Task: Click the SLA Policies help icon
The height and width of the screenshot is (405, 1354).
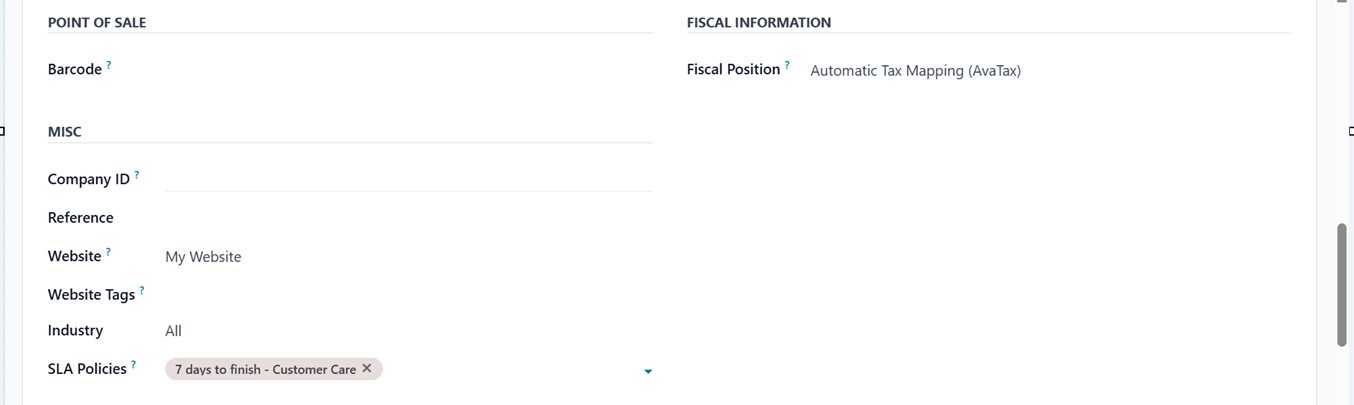Action: coord(133,364)
